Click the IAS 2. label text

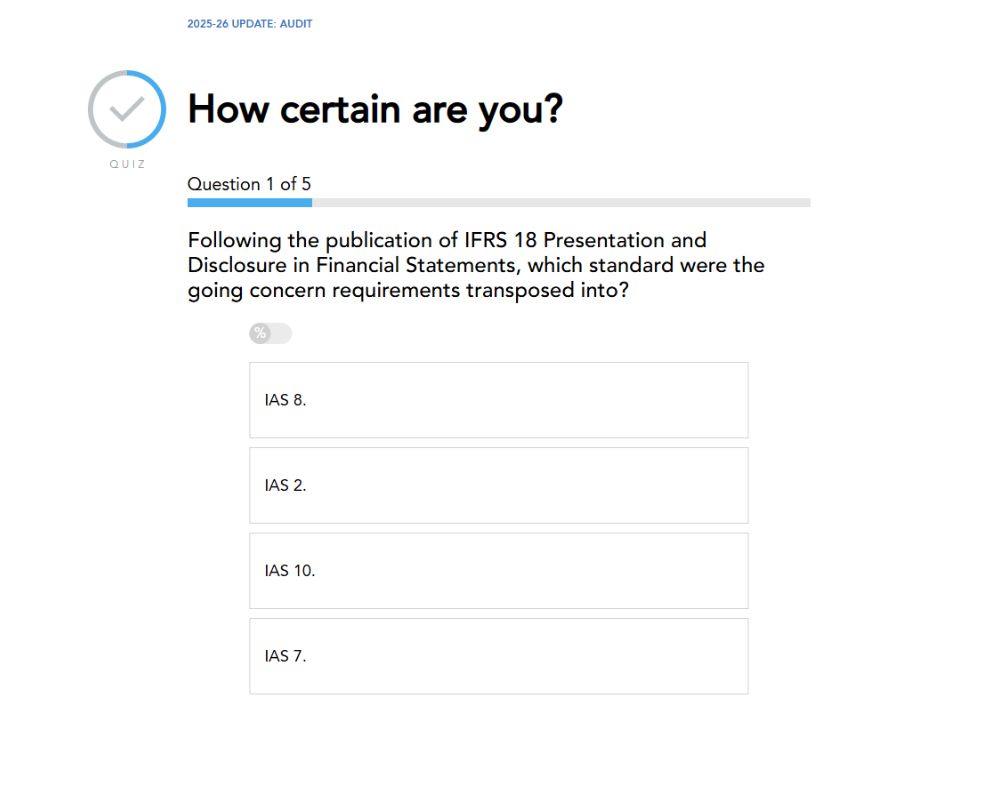tap(285, 485)
